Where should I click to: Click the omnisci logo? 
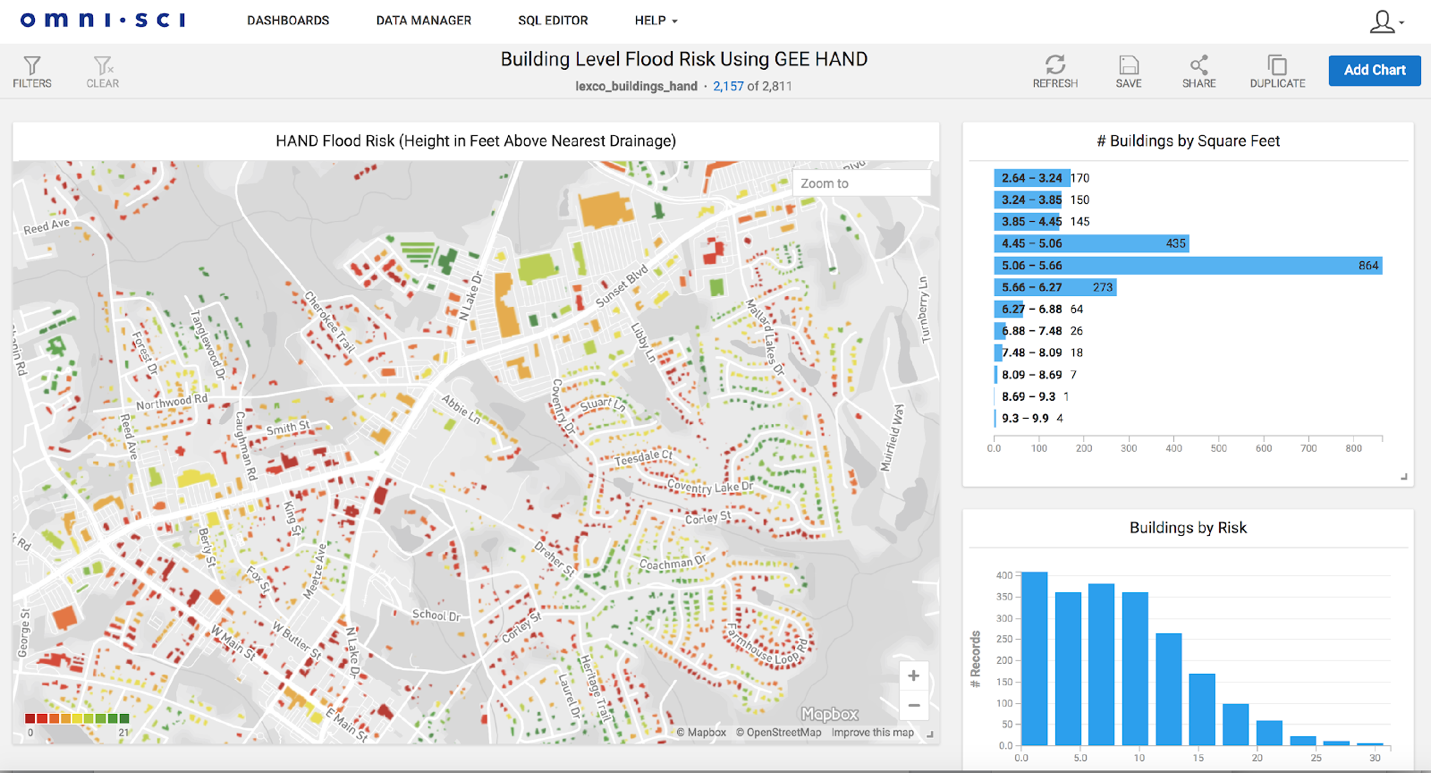click(100, 18)
